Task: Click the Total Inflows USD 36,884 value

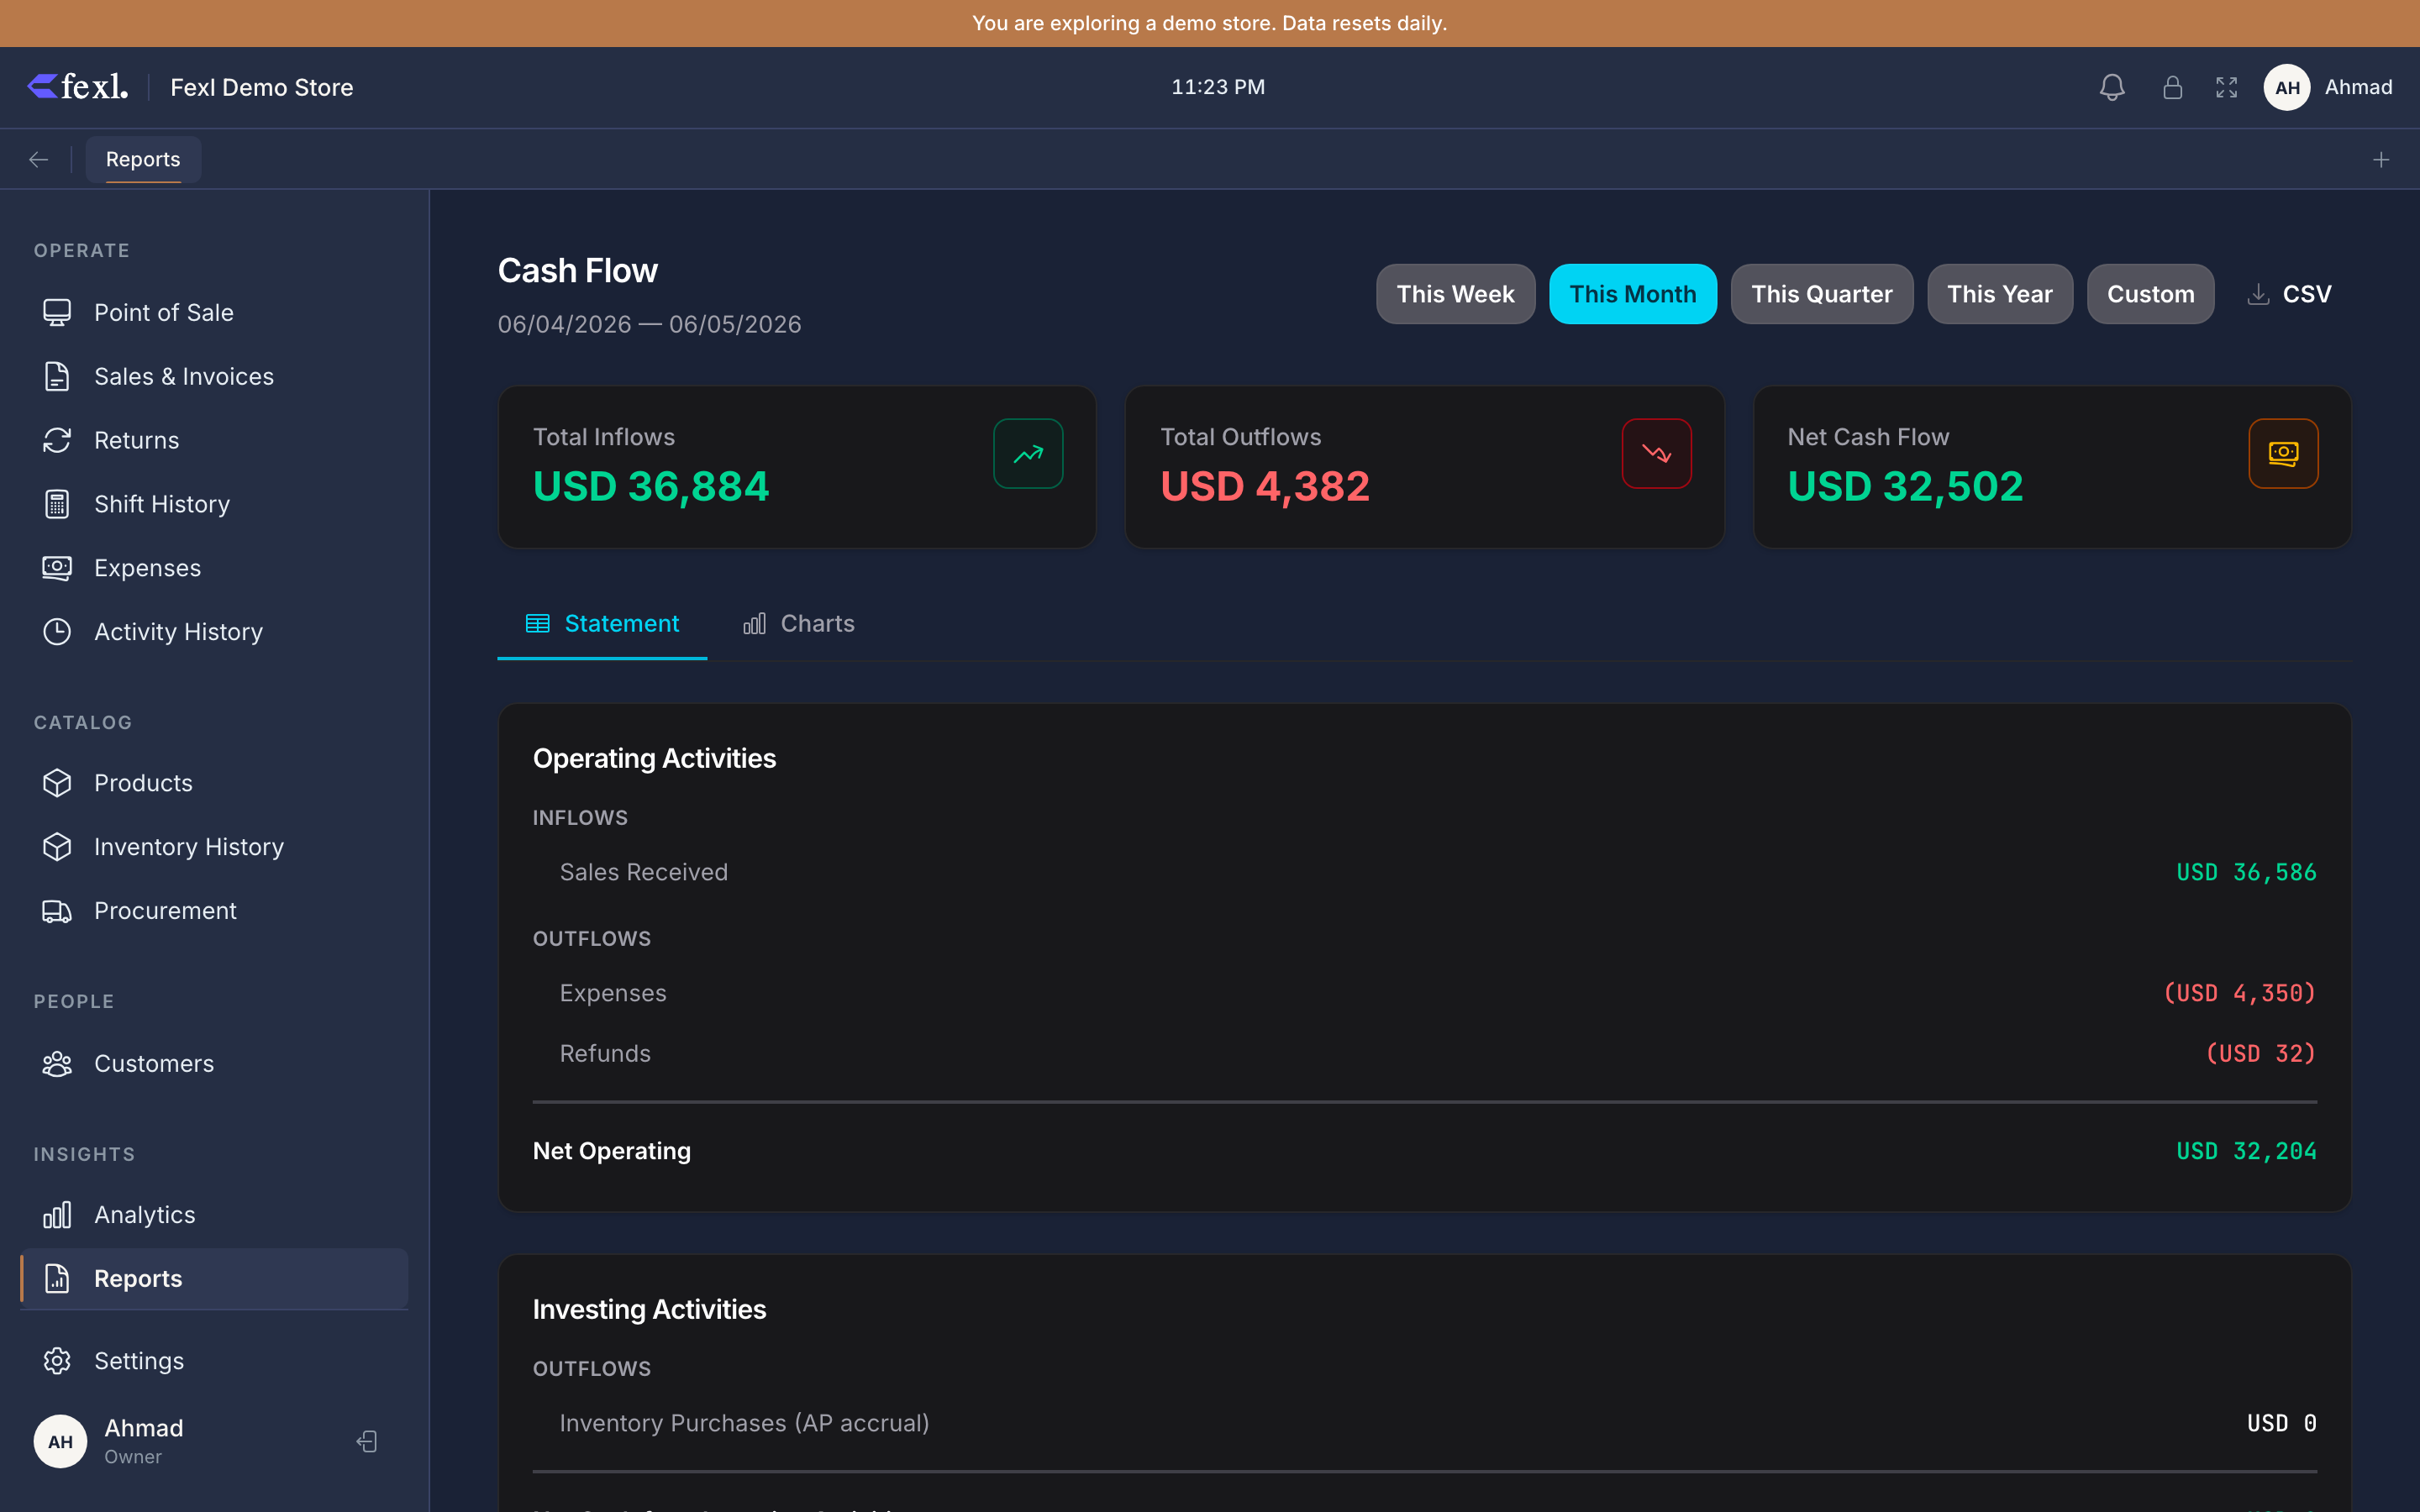Action: [650, 487]
